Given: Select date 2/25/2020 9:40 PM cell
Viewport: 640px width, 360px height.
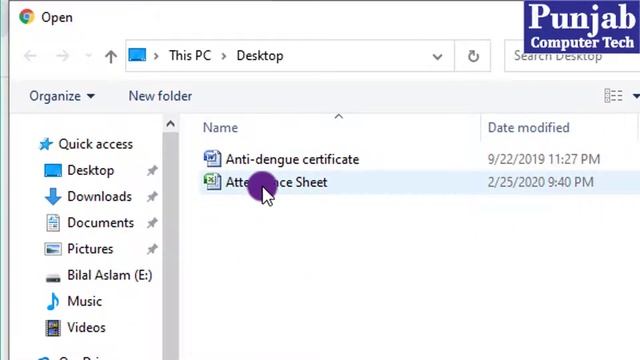Looking at the screenshot, I should pos(540,182).
